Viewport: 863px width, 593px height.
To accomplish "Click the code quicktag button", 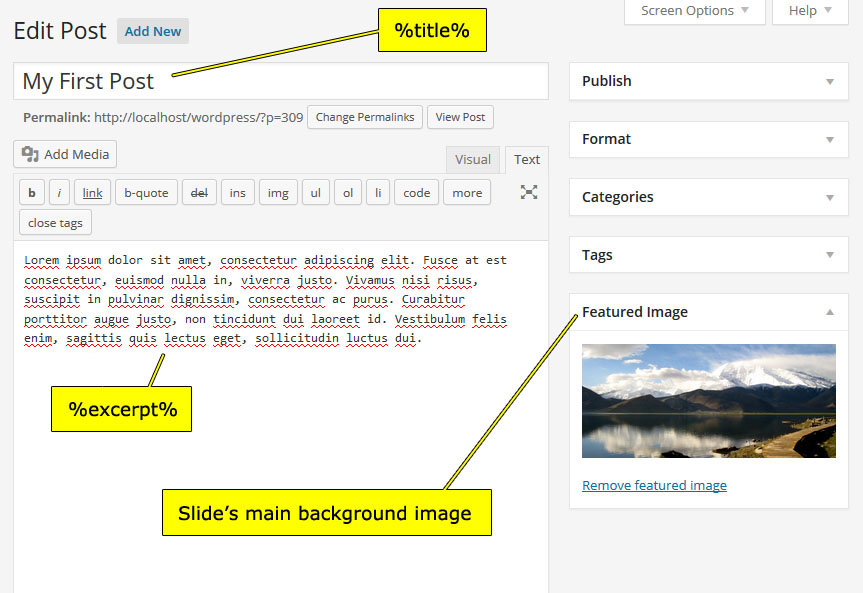I will [x=416, y=193].
